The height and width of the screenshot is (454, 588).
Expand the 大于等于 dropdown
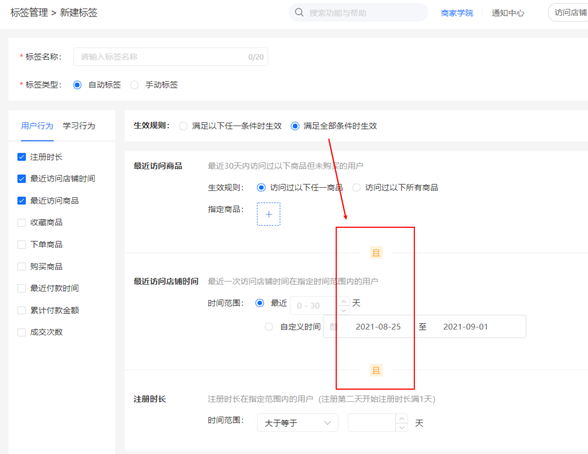coord(297,423)
